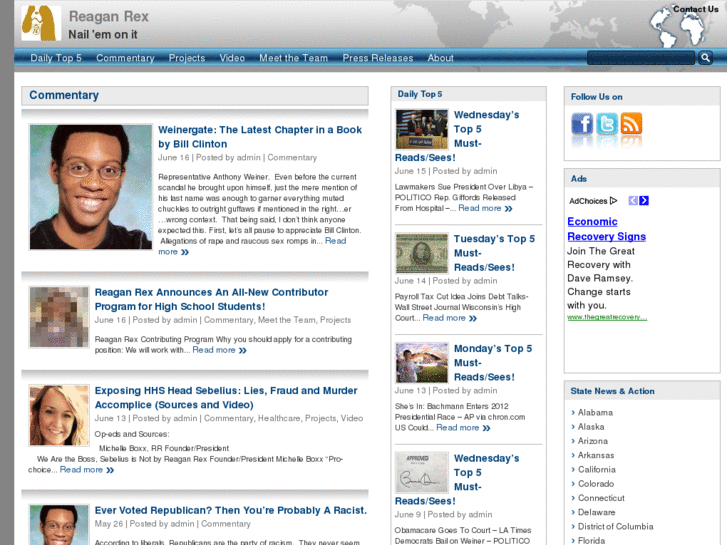Image resolution: width=727 pixels, height=545 pixels.
Task: Select Florida in State News
Action: [591, 541]
